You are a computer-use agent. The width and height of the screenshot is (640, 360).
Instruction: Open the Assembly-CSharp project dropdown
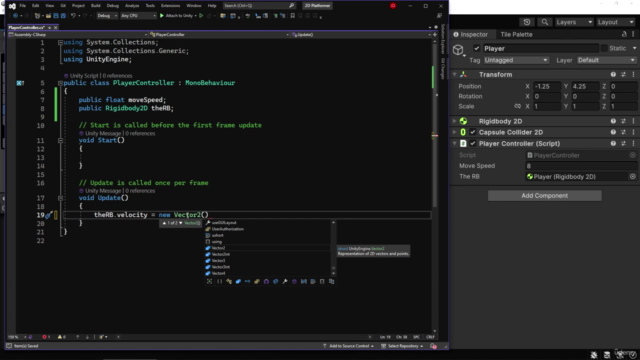click(x=78, y=35)
